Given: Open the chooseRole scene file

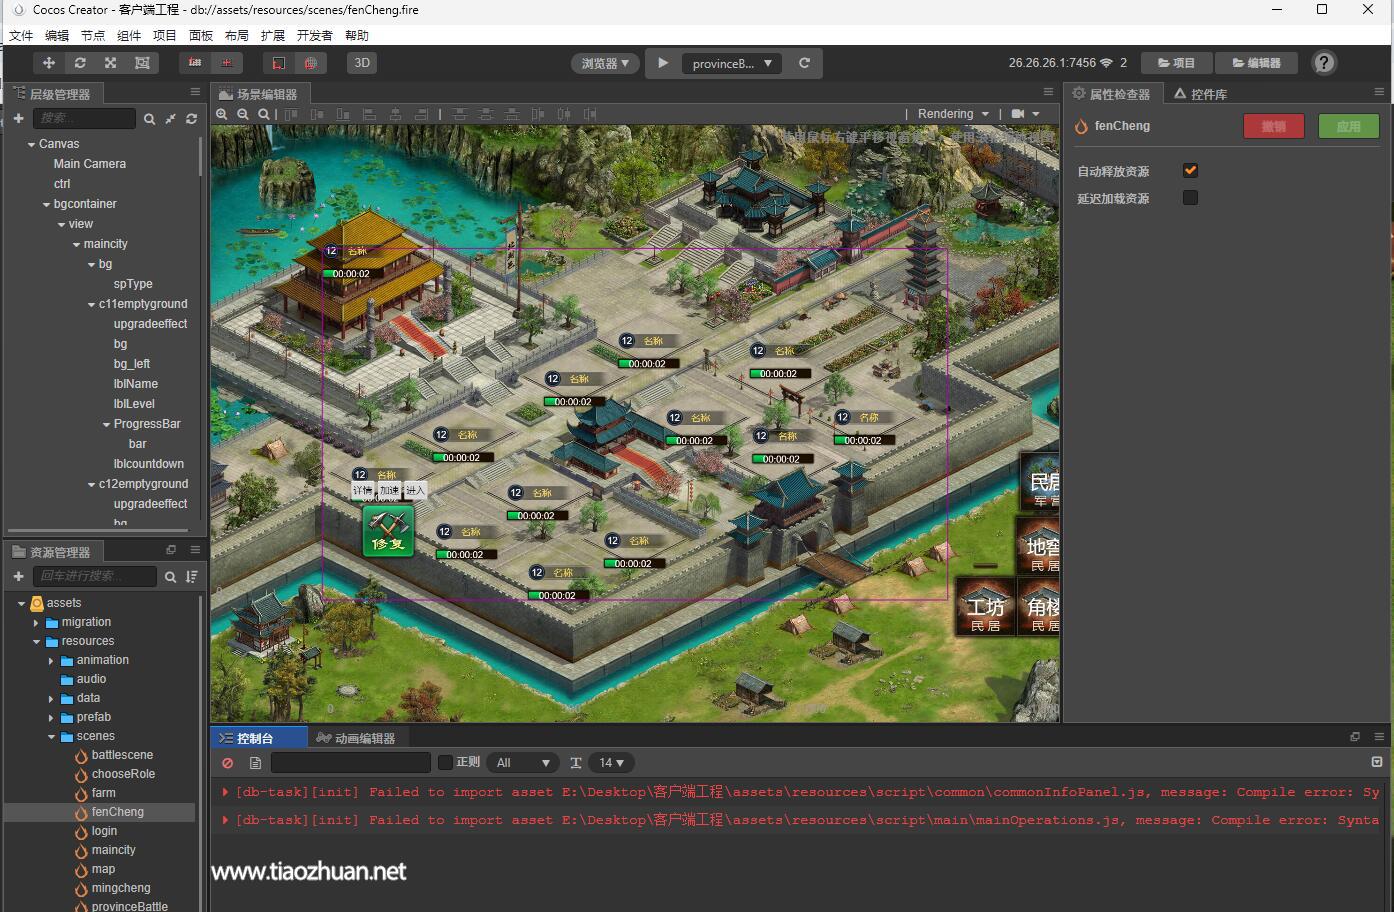Looking at the screenshot, I should pyautogui.click(x=123, y=774).
